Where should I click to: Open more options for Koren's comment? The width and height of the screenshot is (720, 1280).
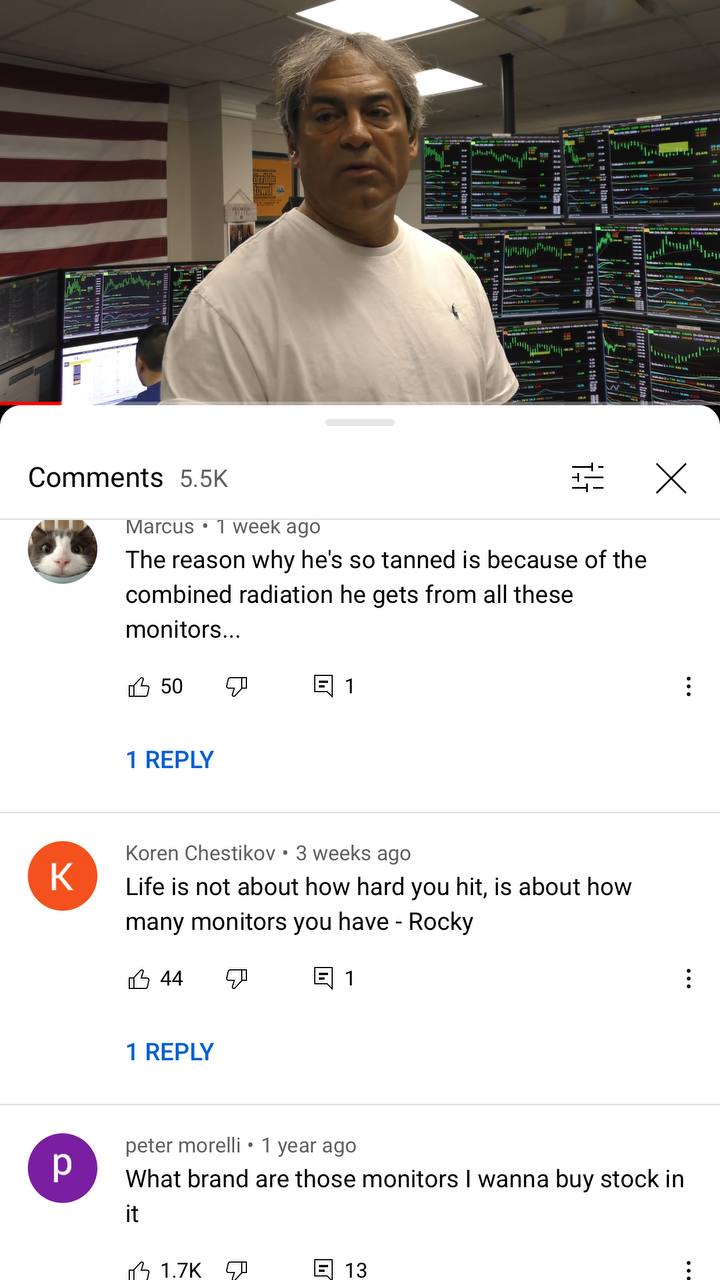[x=688, y=978]
